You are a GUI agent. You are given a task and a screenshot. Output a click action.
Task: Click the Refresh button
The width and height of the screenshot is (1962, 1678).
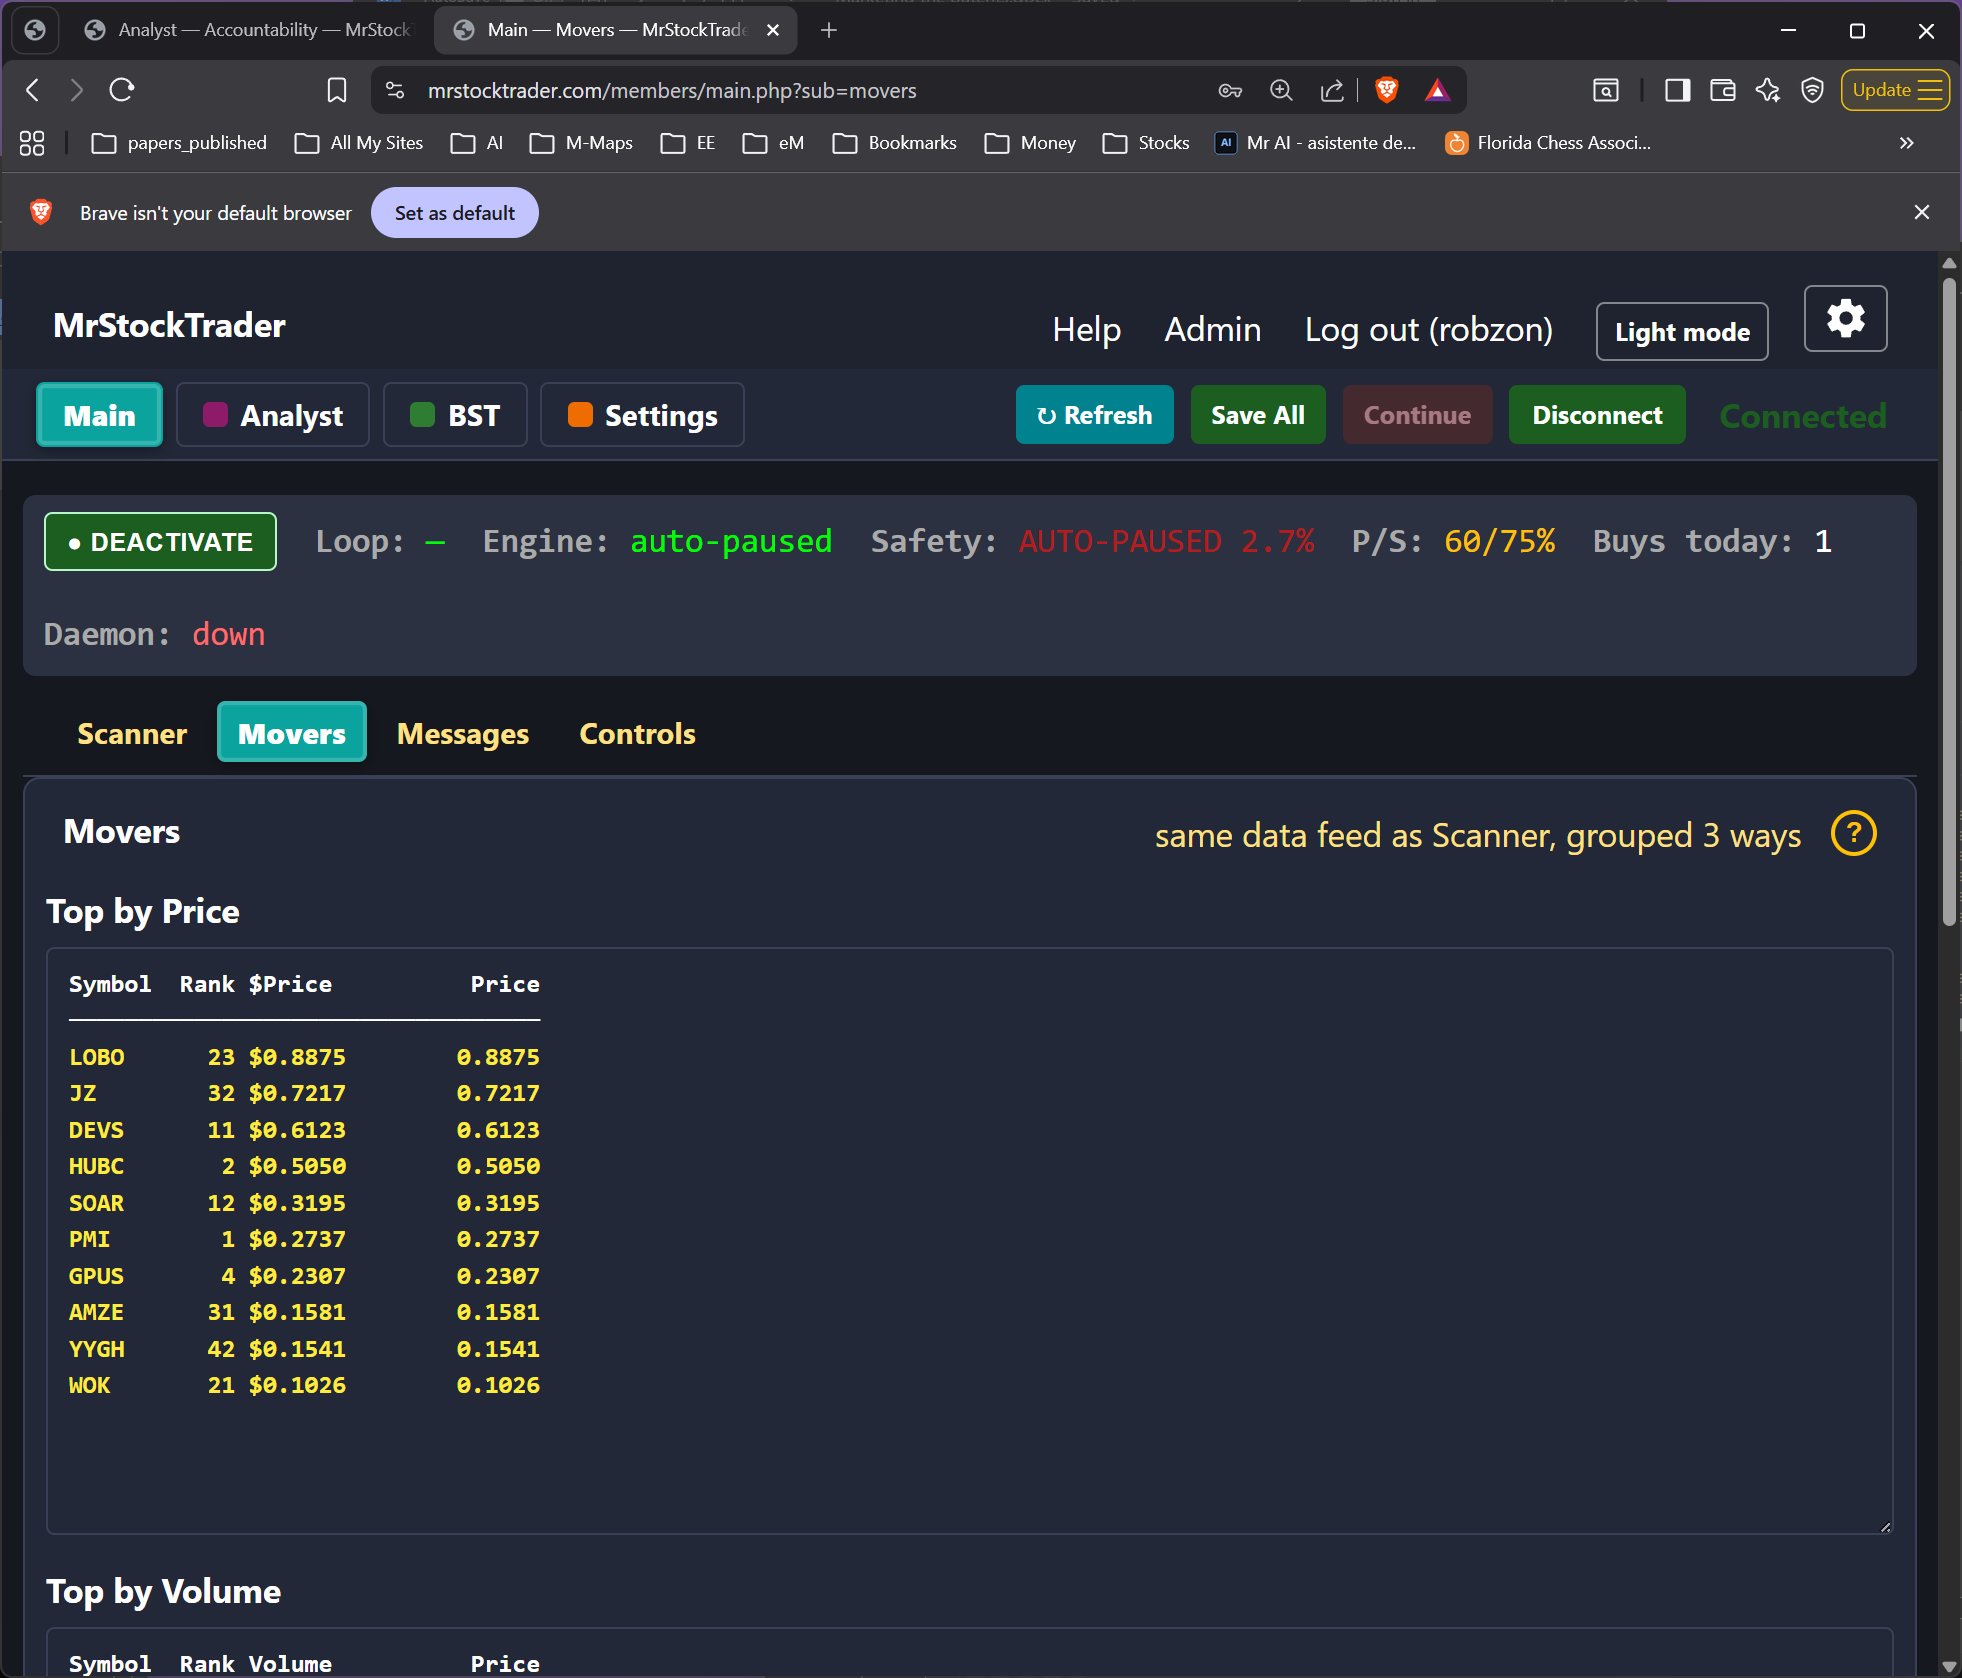pos(1095,415)
